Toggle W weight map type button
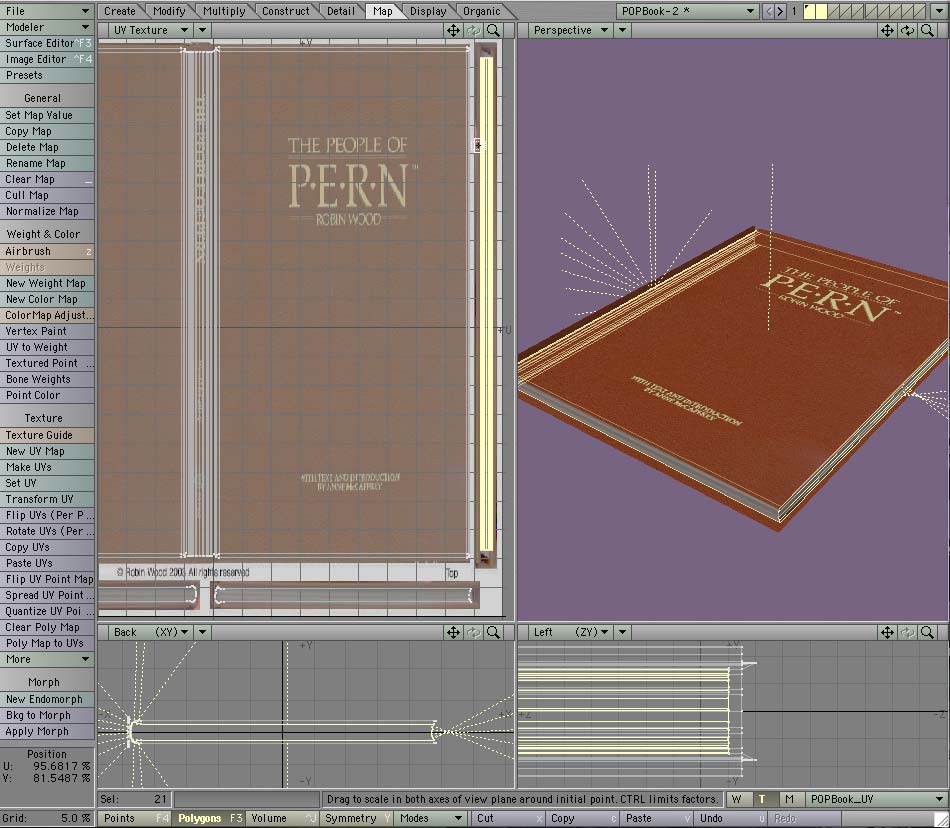This screenshot has width=950, height=828. (737, 799)
